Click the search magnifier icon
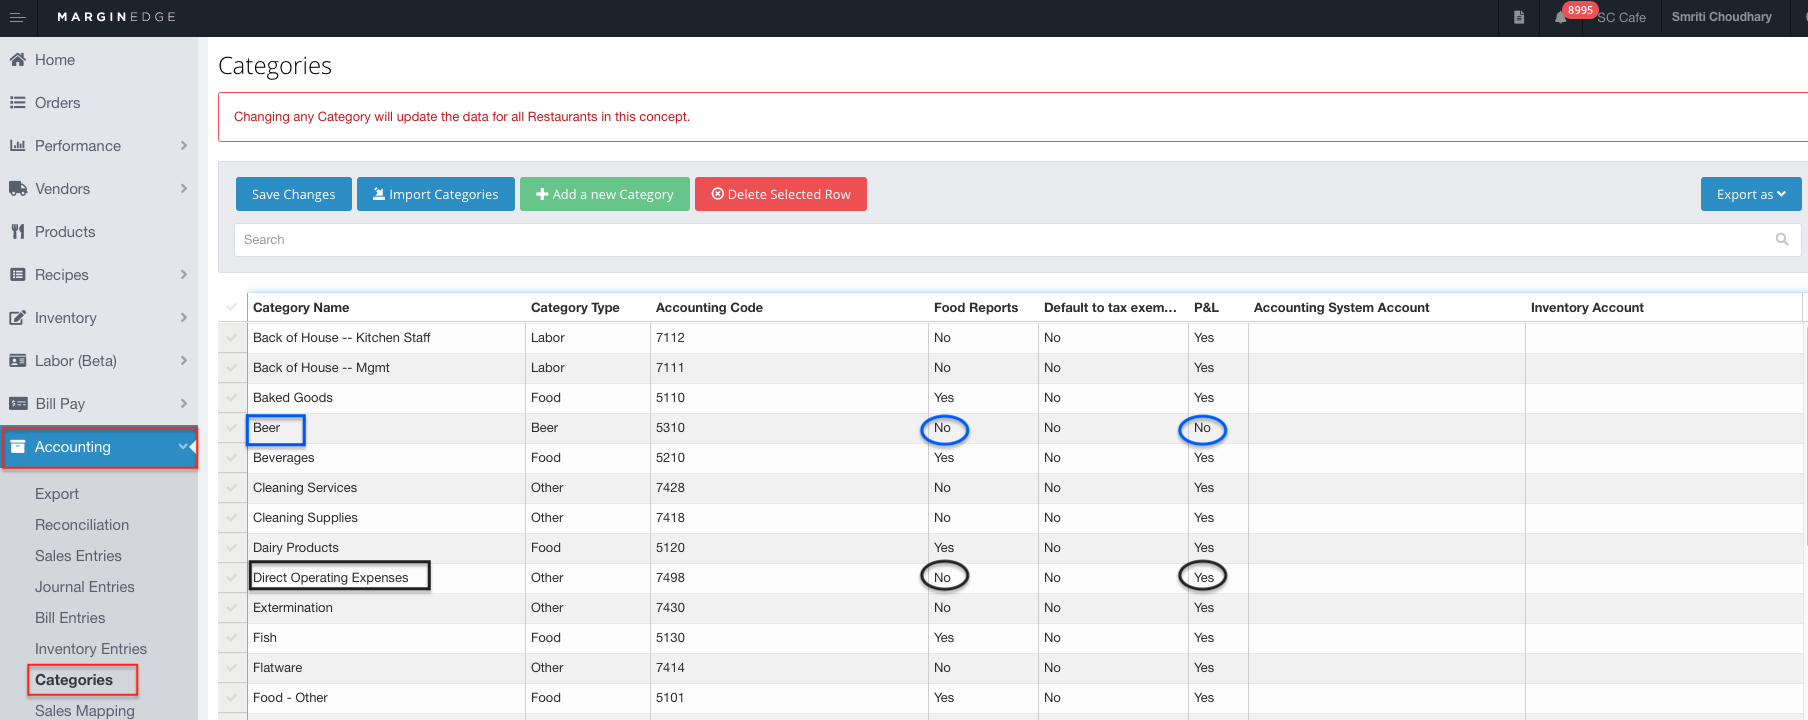This screenshot has width=1808, height=720. (1781, 239)
